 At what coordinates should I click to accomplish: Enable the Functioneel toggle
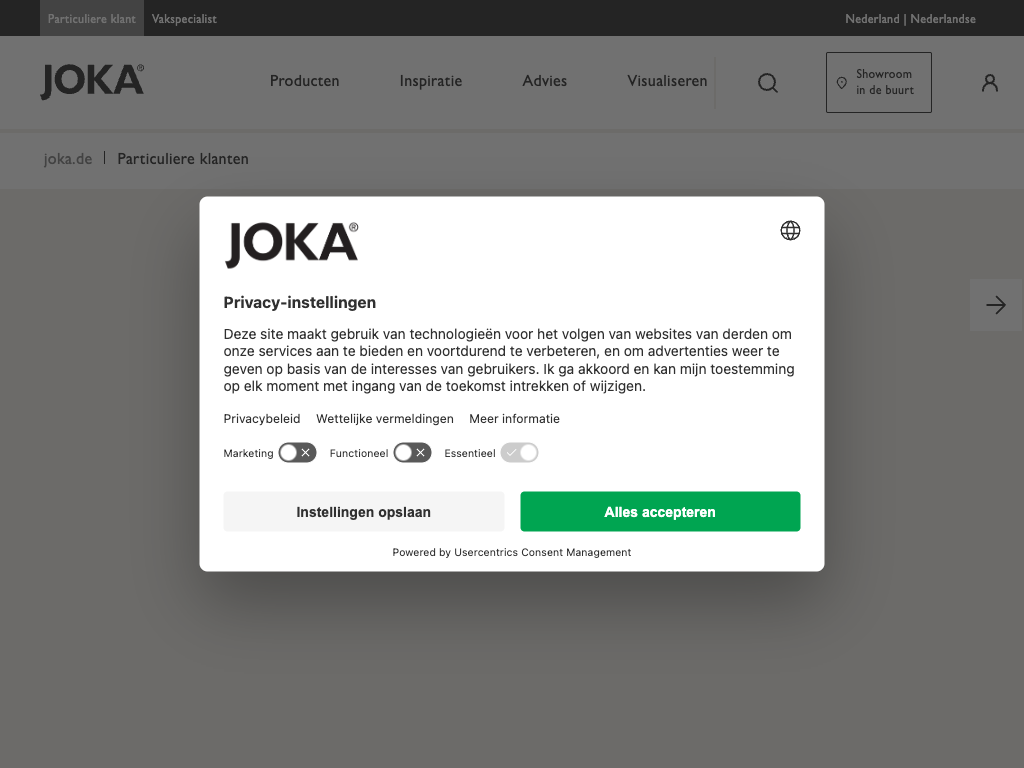(412, 453)
